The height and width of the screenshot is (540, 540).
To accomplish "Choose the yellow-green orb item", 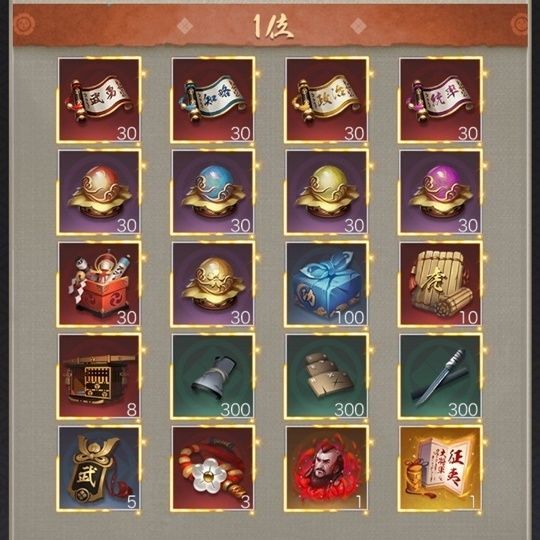I will click(326, 192).
